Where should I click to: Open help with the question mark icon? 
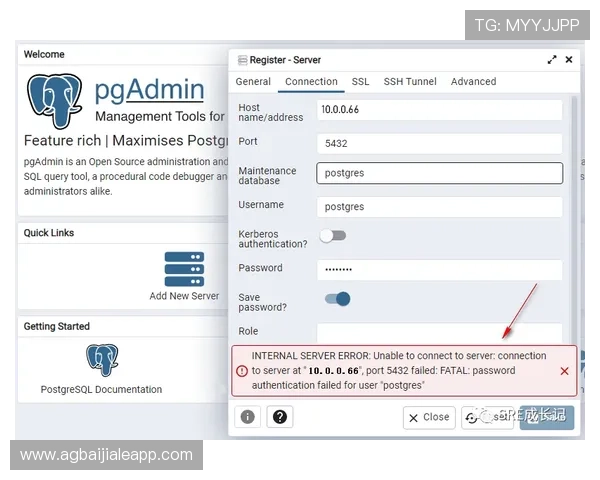tap(280, 417)
